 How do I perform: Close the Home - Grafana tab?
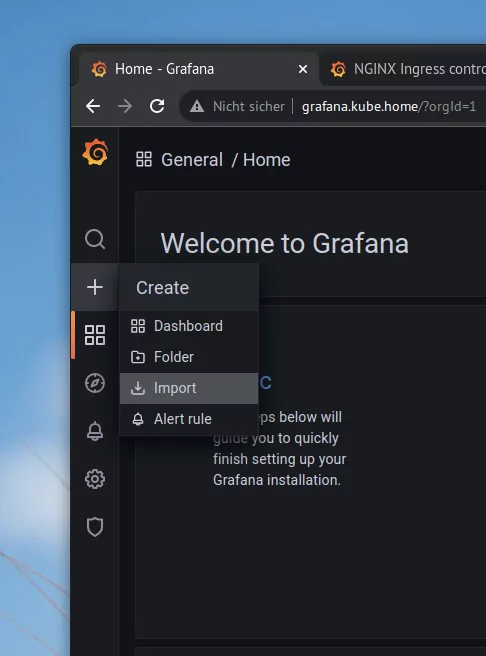(303, 69)
